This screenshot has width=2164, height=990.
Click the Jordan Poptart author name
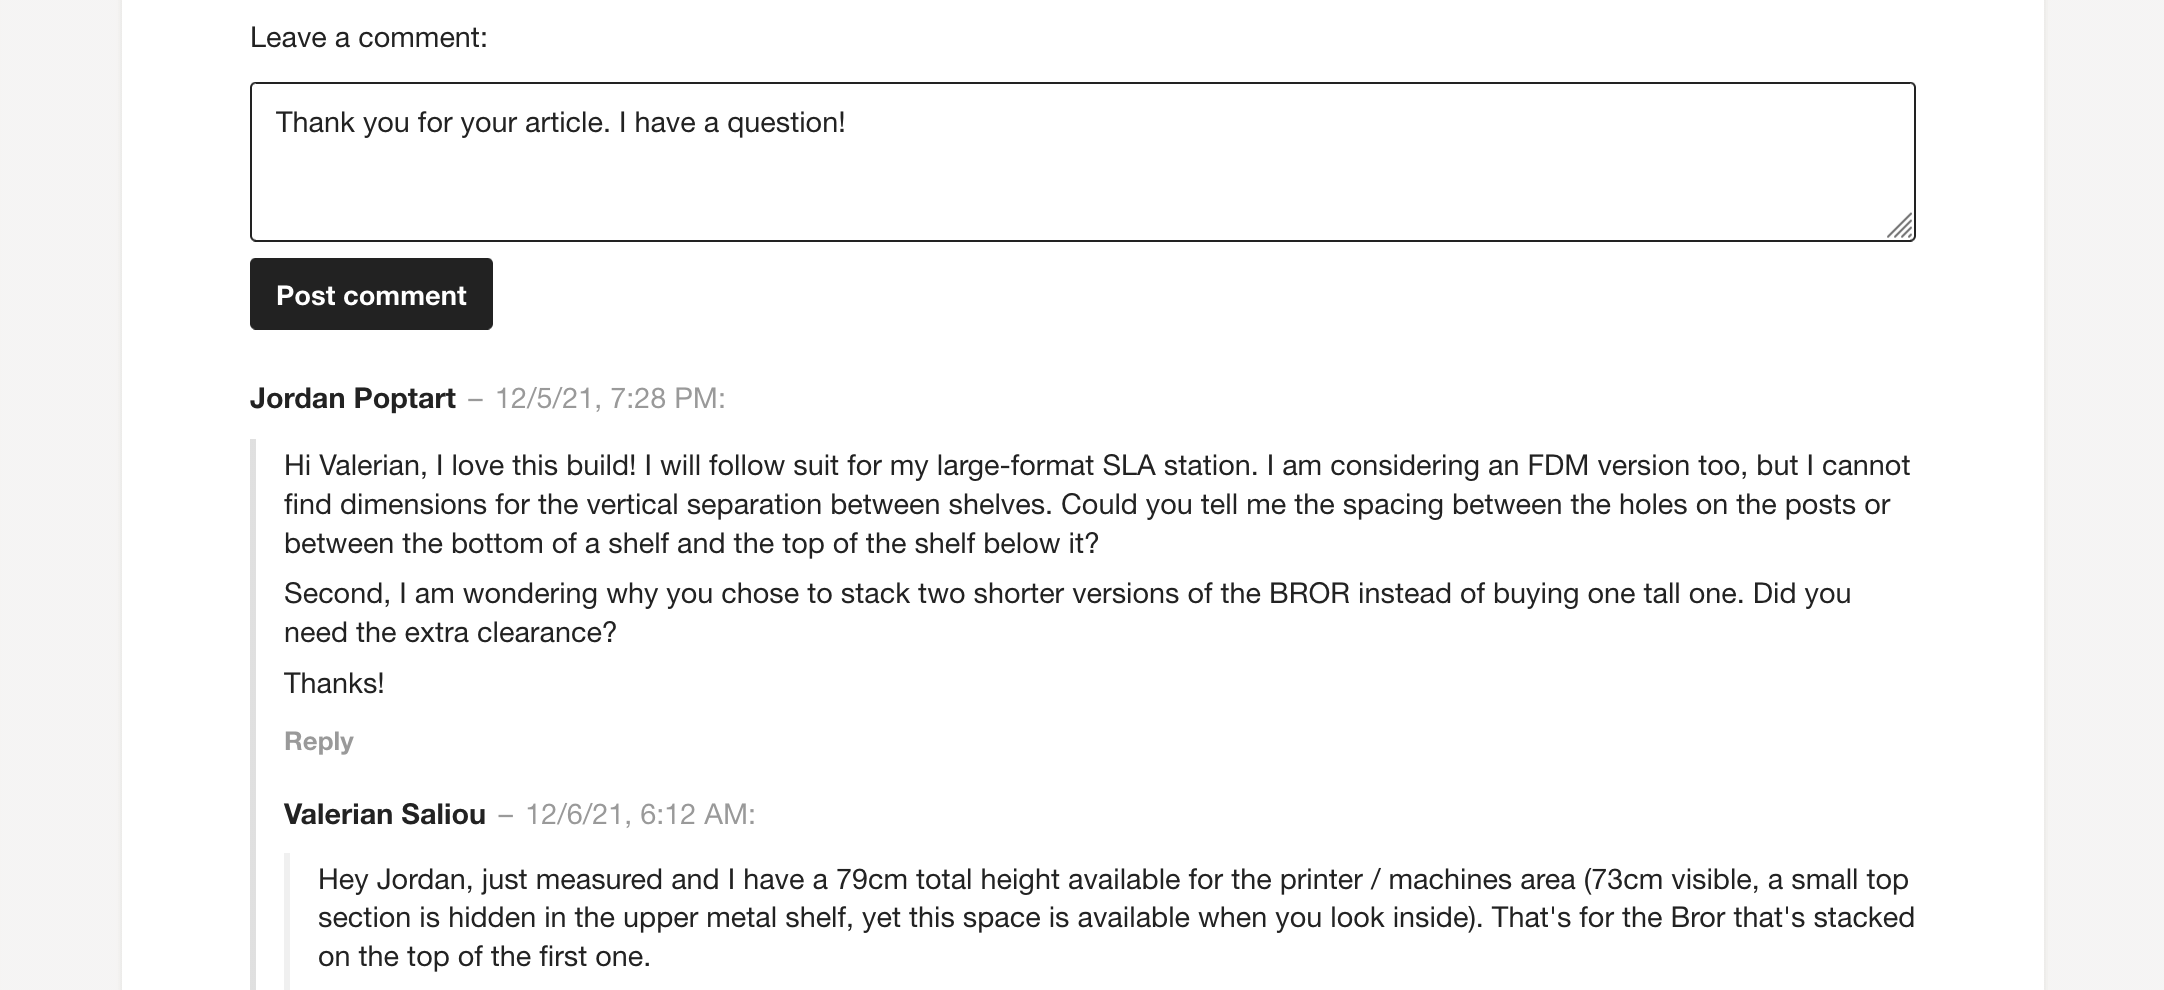pyautogui.click(x=352, y=398)
